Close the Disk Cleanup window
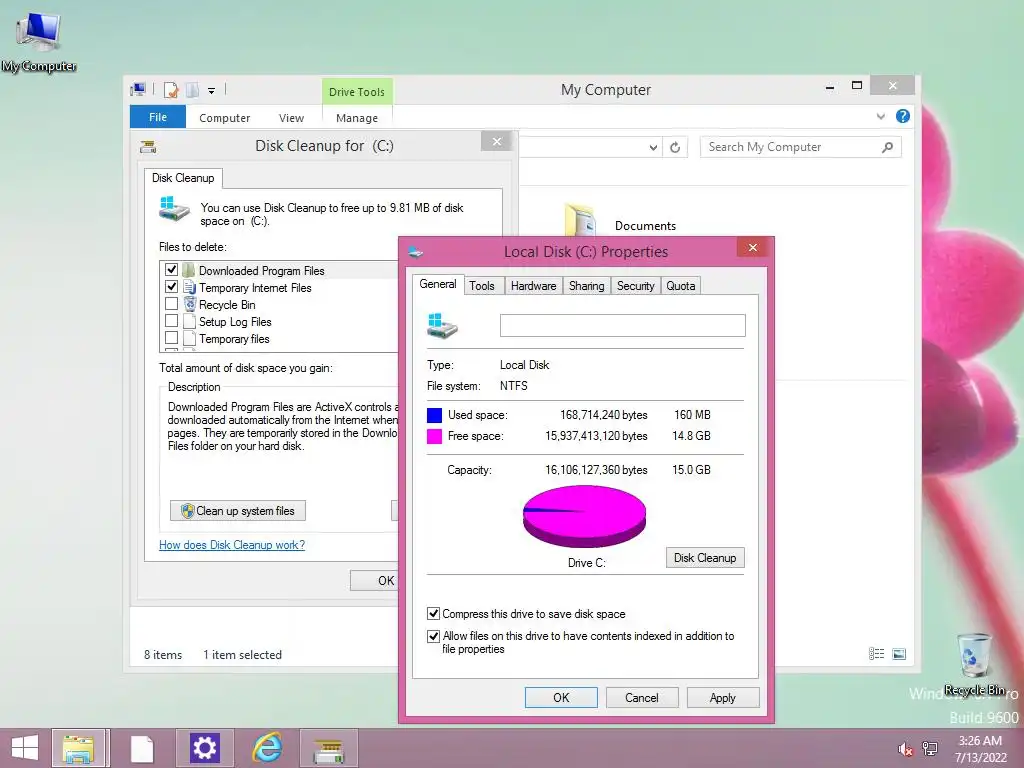1024x768 pixels. click(497, 142)
